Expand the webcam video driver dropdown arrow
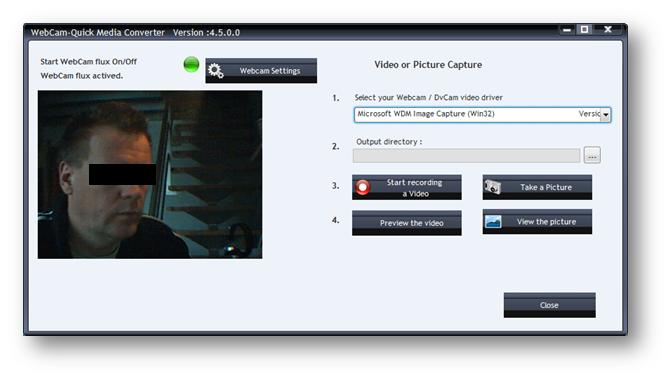This screenshot has height=379, width=672. 605,115
